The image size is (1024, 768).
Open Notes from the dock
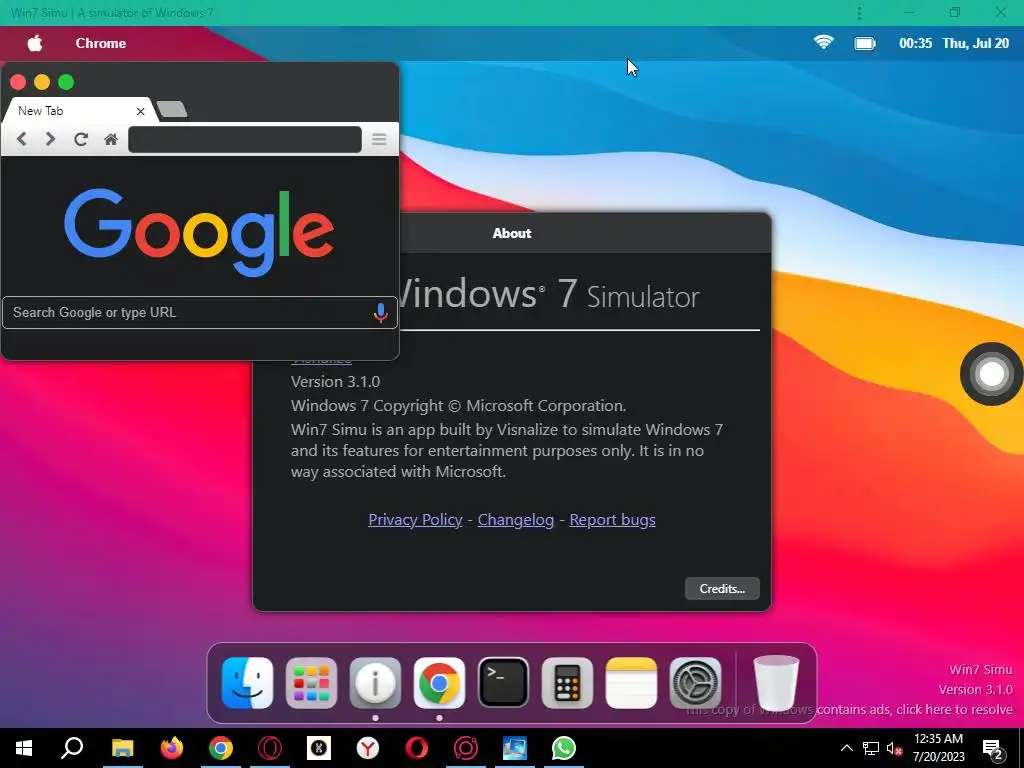pyautogui.click(x=632, y=683)
